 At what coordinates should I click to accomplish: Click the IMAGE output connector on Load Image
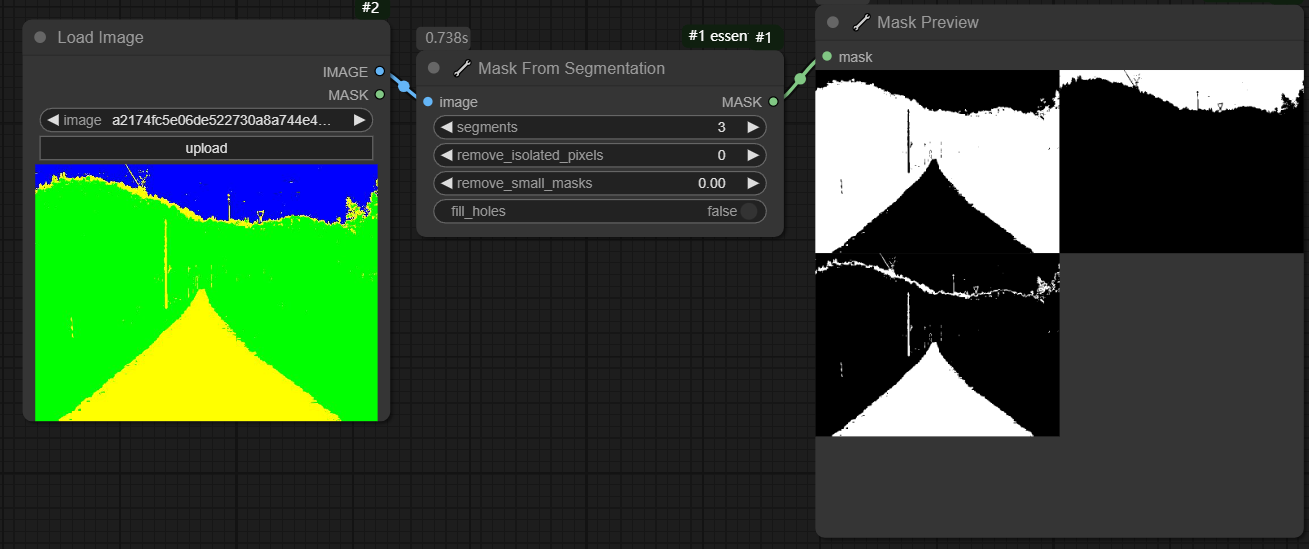(379, 72)
